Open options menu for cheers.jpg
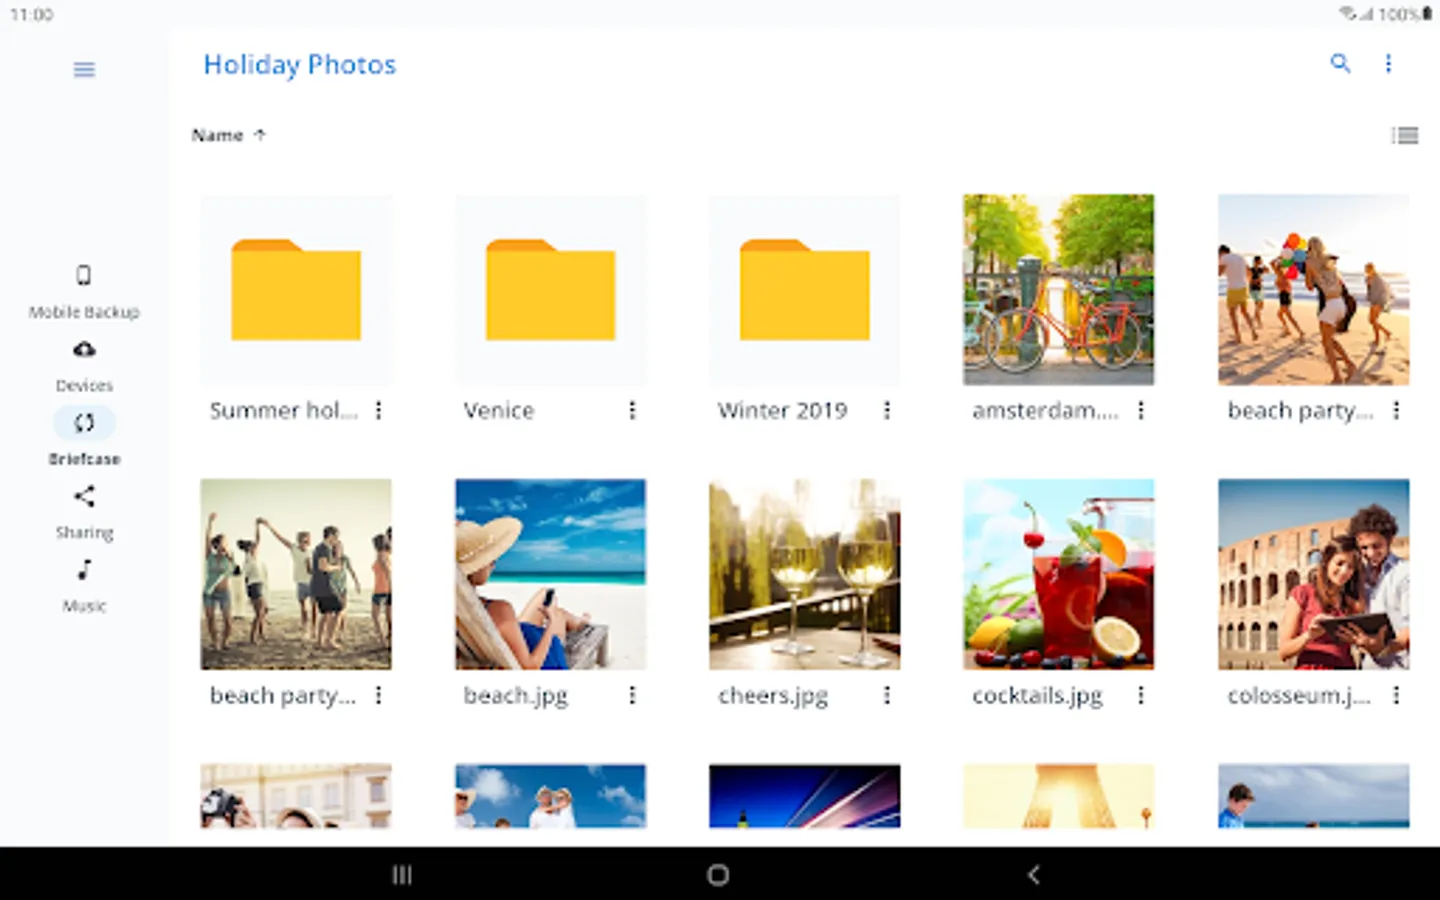Screen dimensions: 1440x900 [886, 695]
